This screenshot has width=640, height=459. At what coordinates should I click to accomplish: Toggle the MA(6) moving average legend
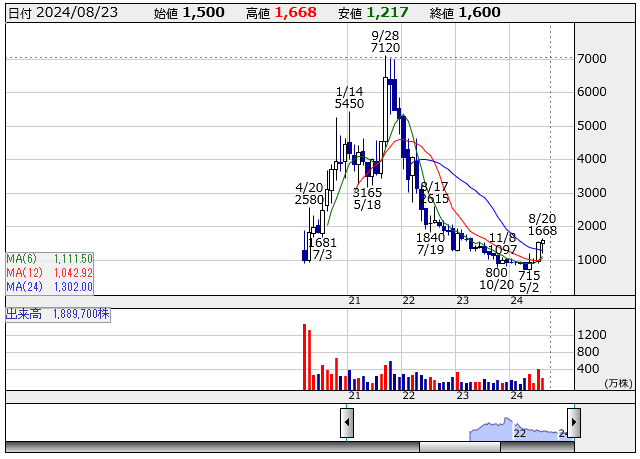point(49,258)
